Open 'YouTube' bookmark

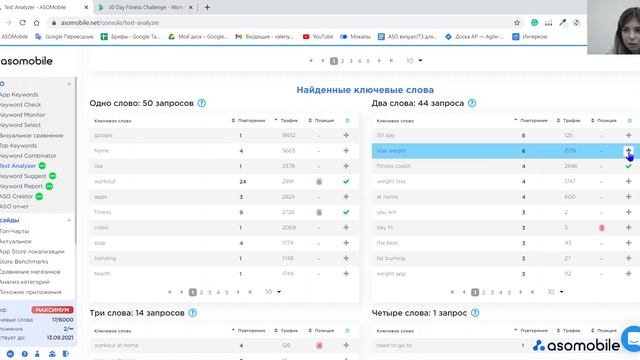(x=318, y=37)
